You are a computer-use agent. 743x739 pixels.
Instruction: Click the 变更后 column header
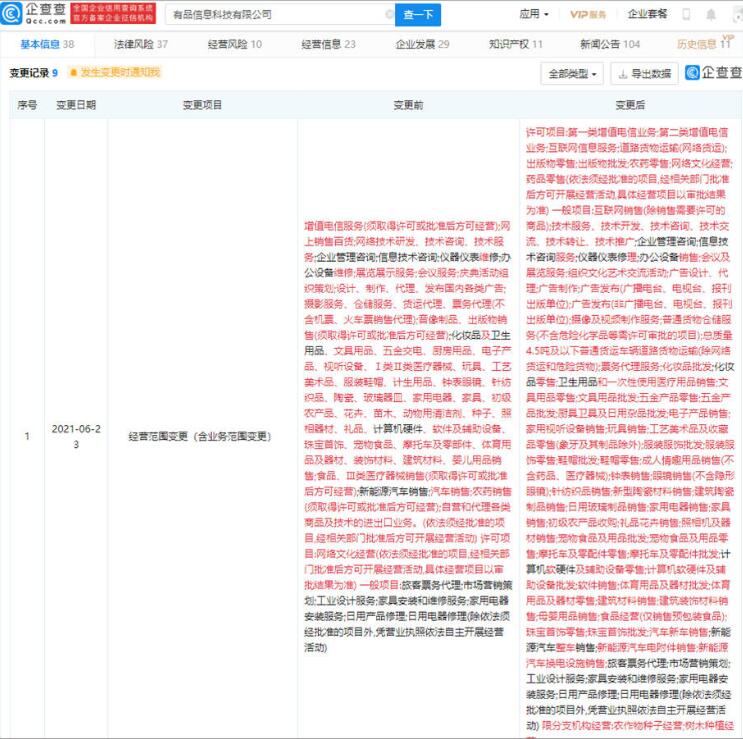click(x=630, y=105)
